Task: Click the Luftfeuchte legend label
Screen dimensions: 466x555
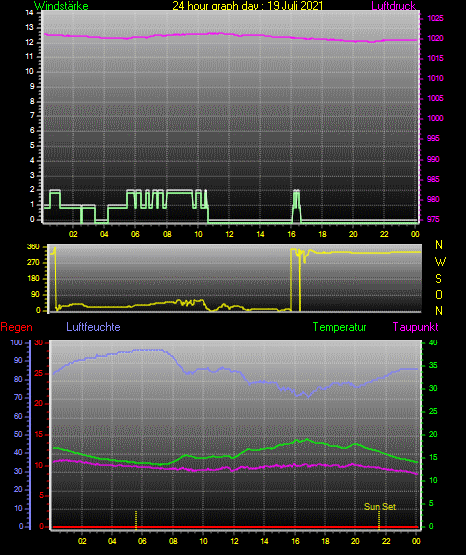Action: [x=93, y=327]
